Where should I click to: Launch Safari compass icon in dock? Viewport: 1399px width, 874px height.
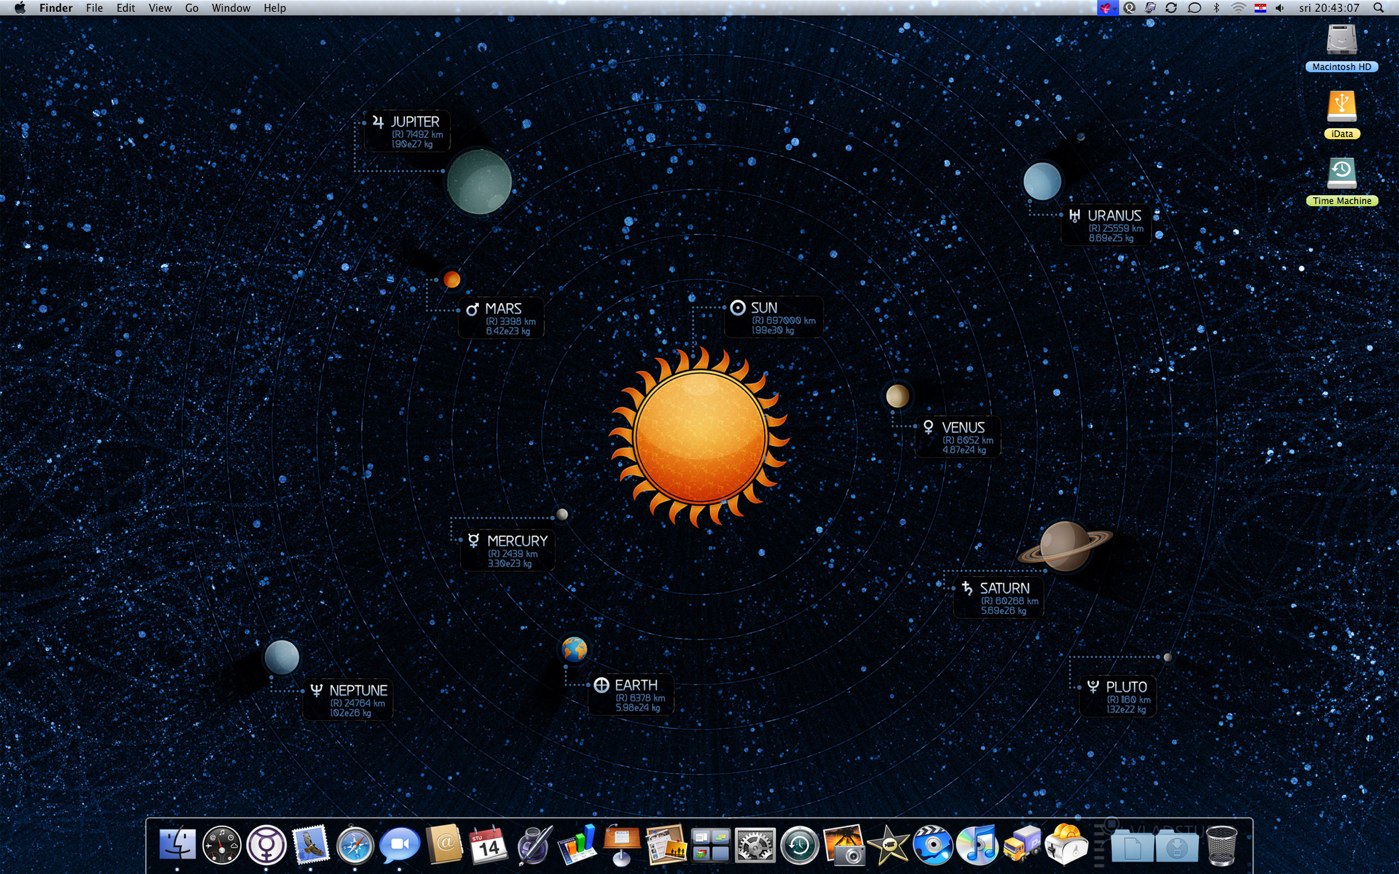click(x=354, y=846)
